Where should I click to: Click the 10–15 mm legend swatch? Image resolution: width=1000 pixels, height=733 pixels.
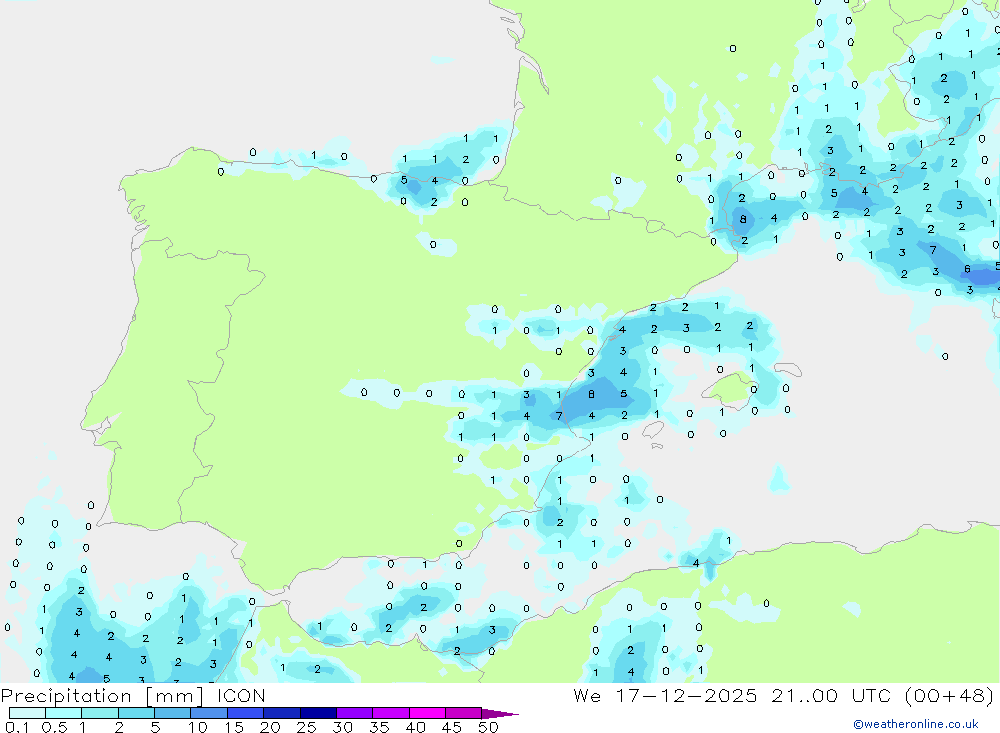(x=209, y=713)
